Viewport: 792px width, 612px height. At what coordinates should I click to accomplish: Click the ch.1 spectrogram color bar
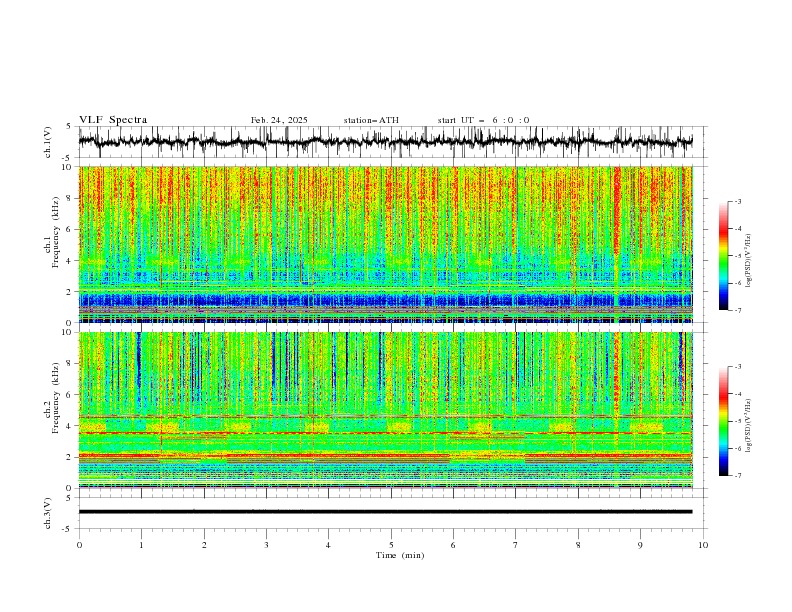click(x=723, y=256)
